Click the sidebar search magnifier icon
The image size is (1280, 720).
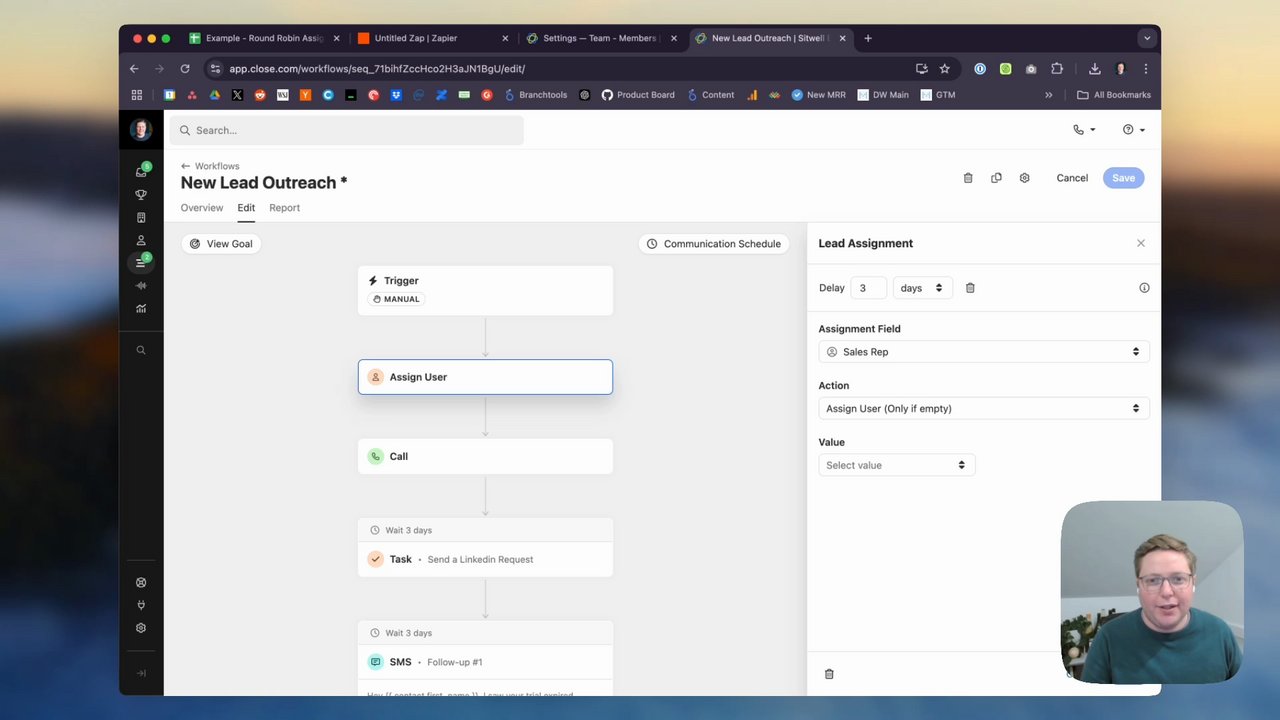pyautogui.click(x=141, y=350)
